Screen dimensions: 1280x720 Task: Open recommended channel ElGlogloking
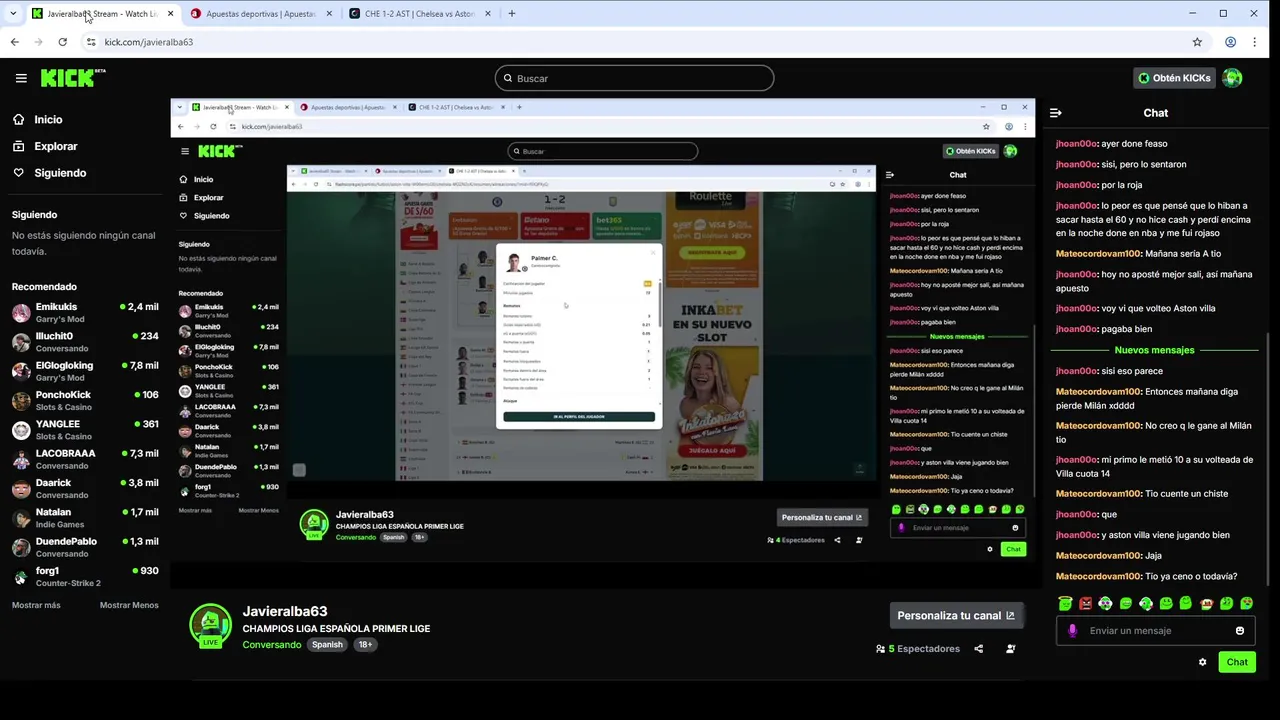pyautogui.click(x=85, y=371)
